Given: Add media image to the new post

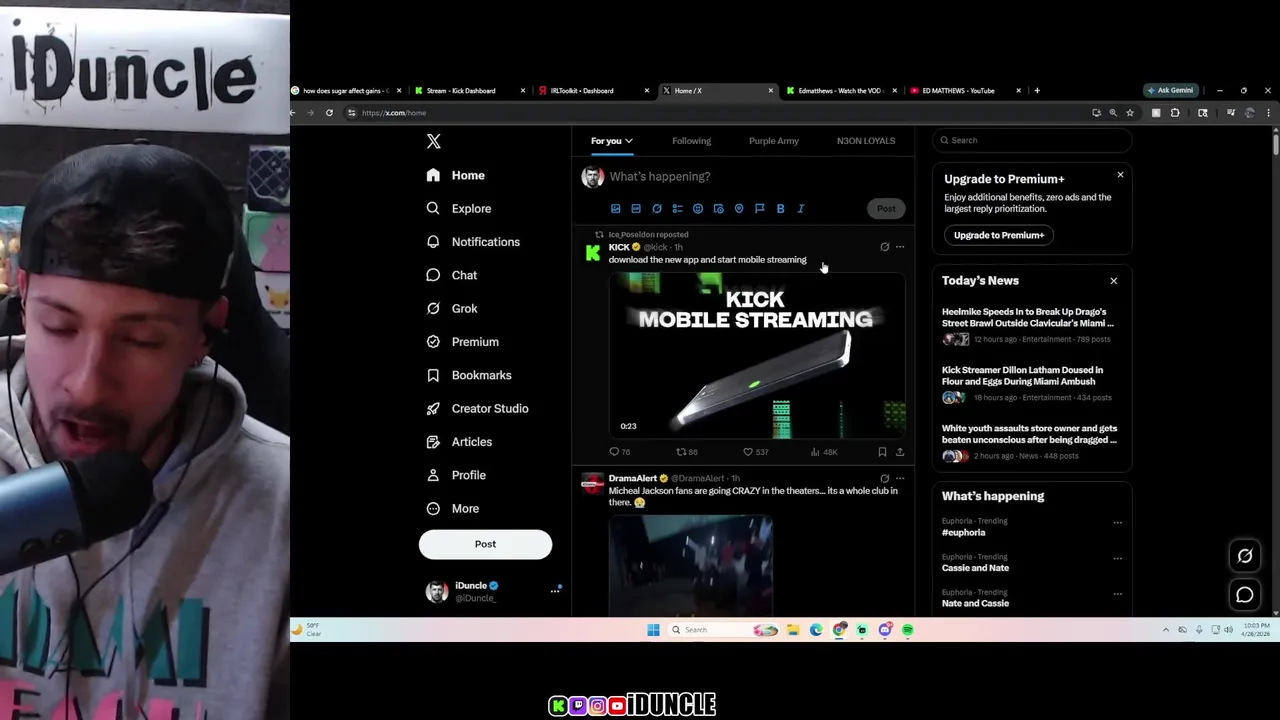Looking at the screenshot, I should (x=615, y=208).
